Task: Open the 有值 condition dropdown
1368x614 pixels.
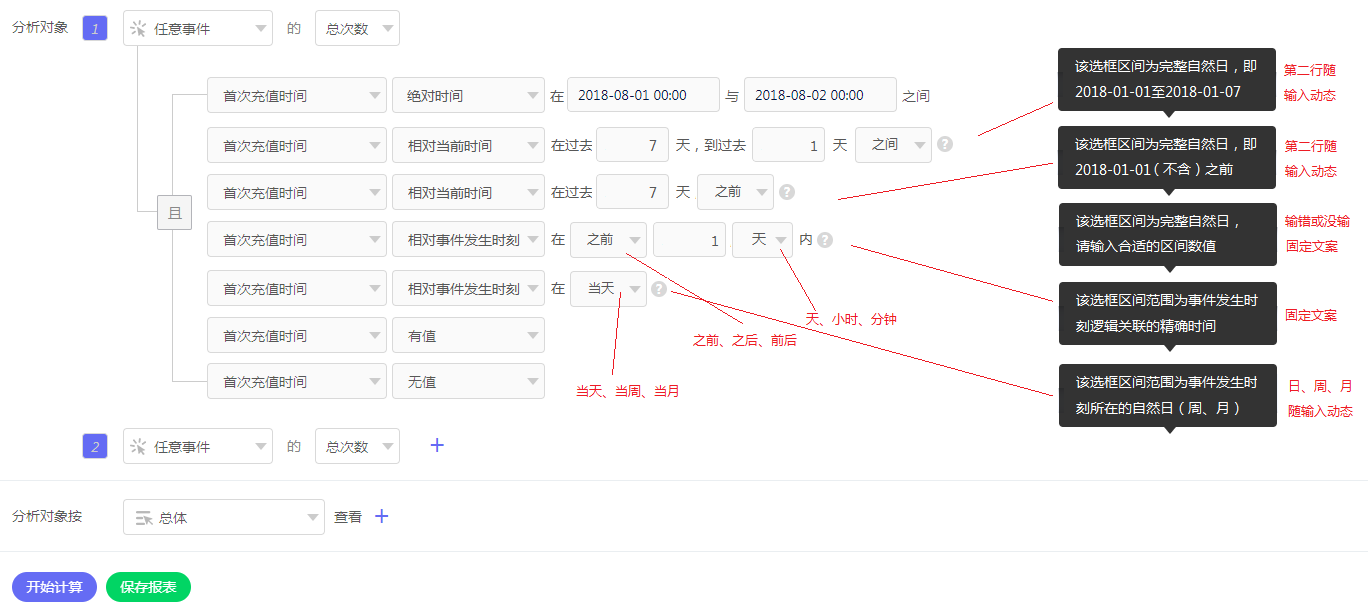Action: click(x=468, y=336)
